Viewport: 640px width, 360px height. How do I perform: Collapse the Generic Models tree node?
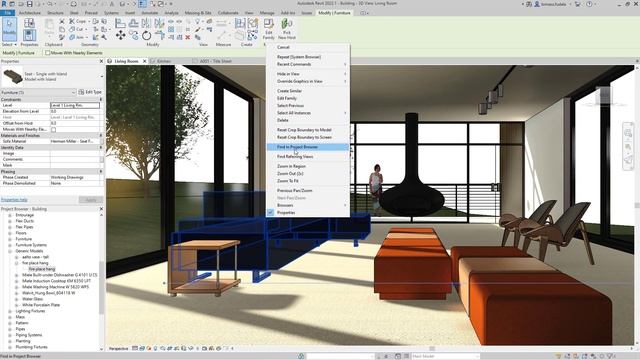click(x=10, y=251)
